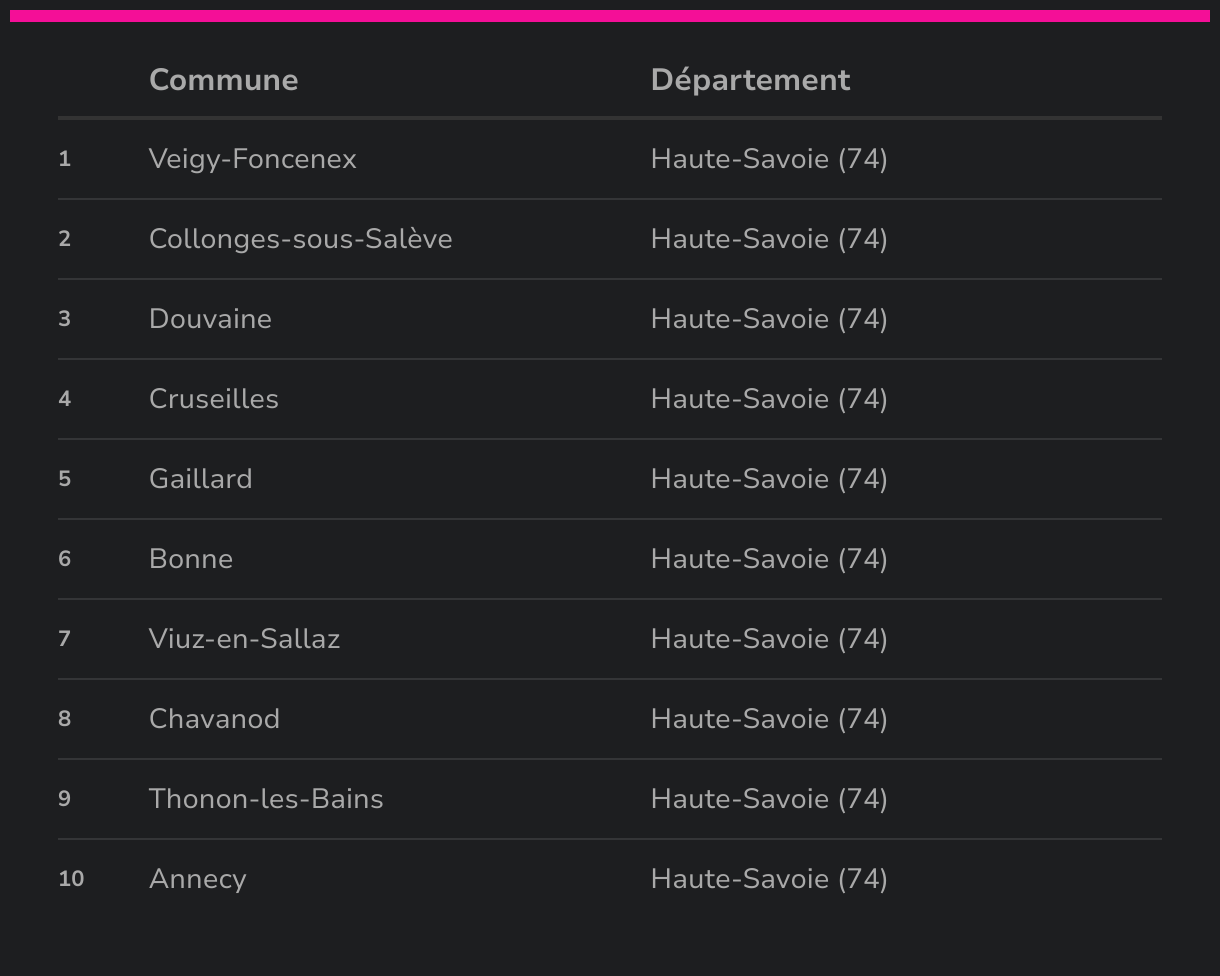Click the Haute-Savoie cell for Veigy-Foncenex
The height and width of the screenshot is (976, 1220).
tap(769, 159)
